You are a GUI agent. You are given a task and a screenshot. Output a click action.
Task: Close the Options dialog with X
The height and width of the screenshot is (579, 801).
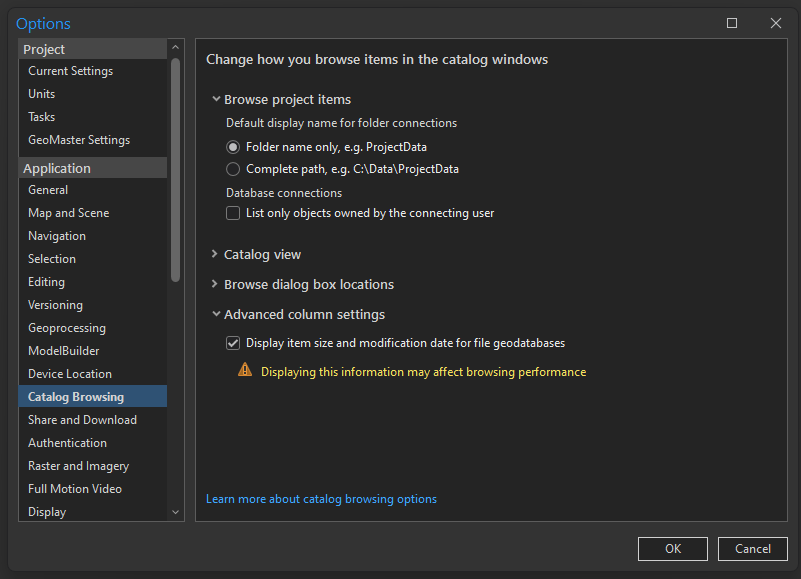[x=775, y=23]
